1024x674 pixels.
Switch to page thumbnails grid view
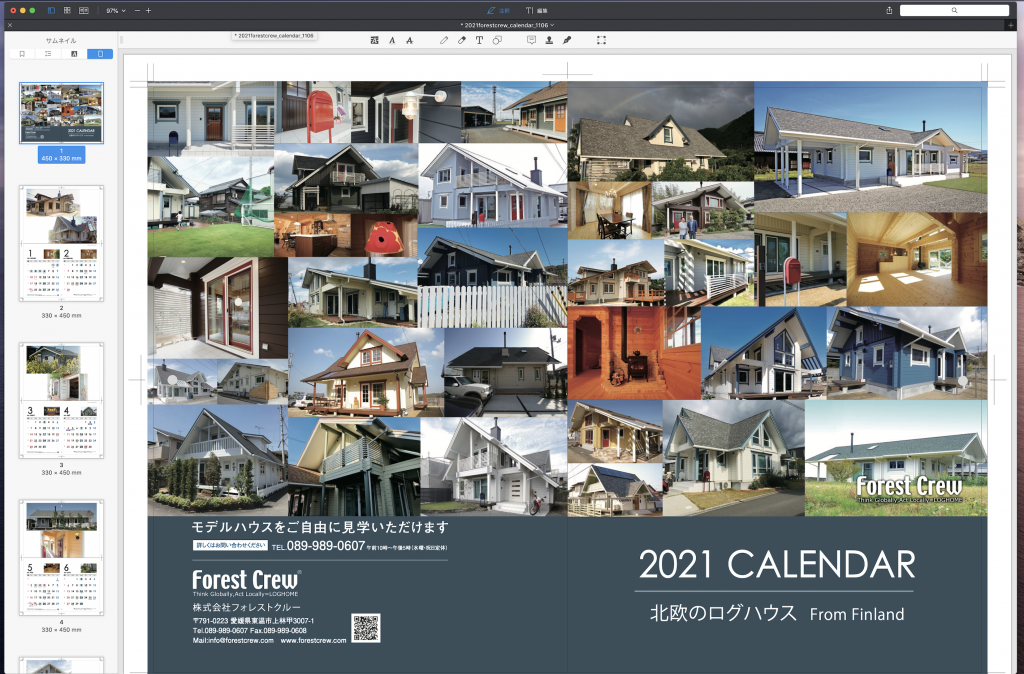[67, 10]
